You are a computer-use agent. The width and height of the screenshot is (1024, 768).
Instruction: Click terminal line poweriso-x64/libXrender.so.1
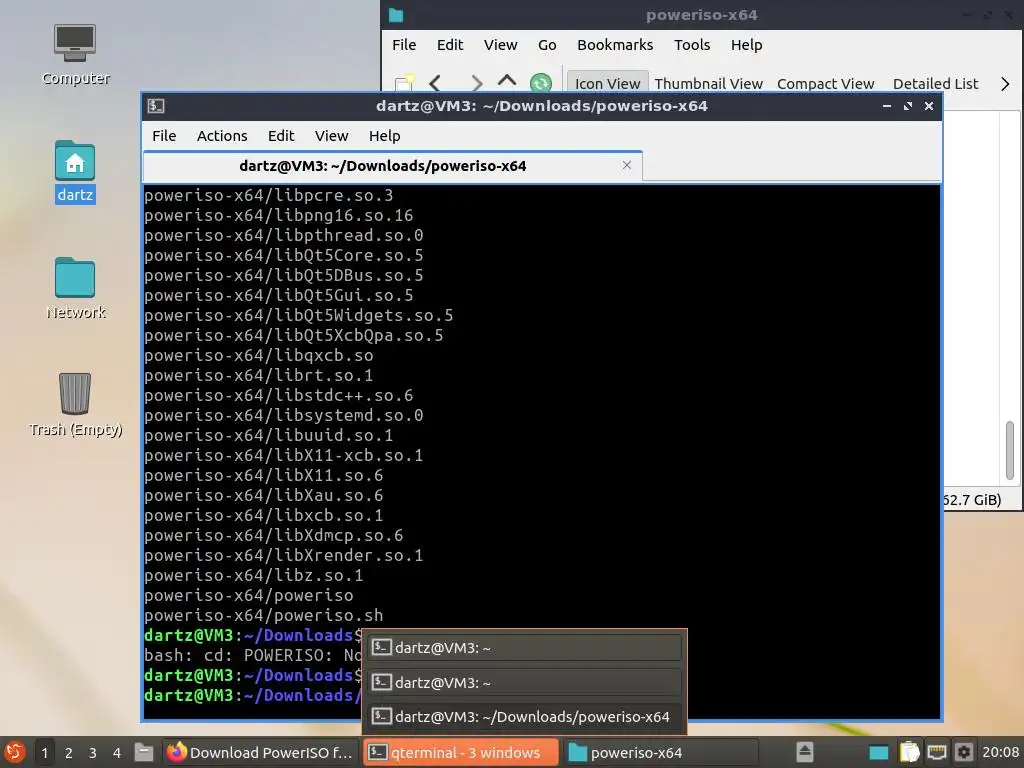coord(283,555)
